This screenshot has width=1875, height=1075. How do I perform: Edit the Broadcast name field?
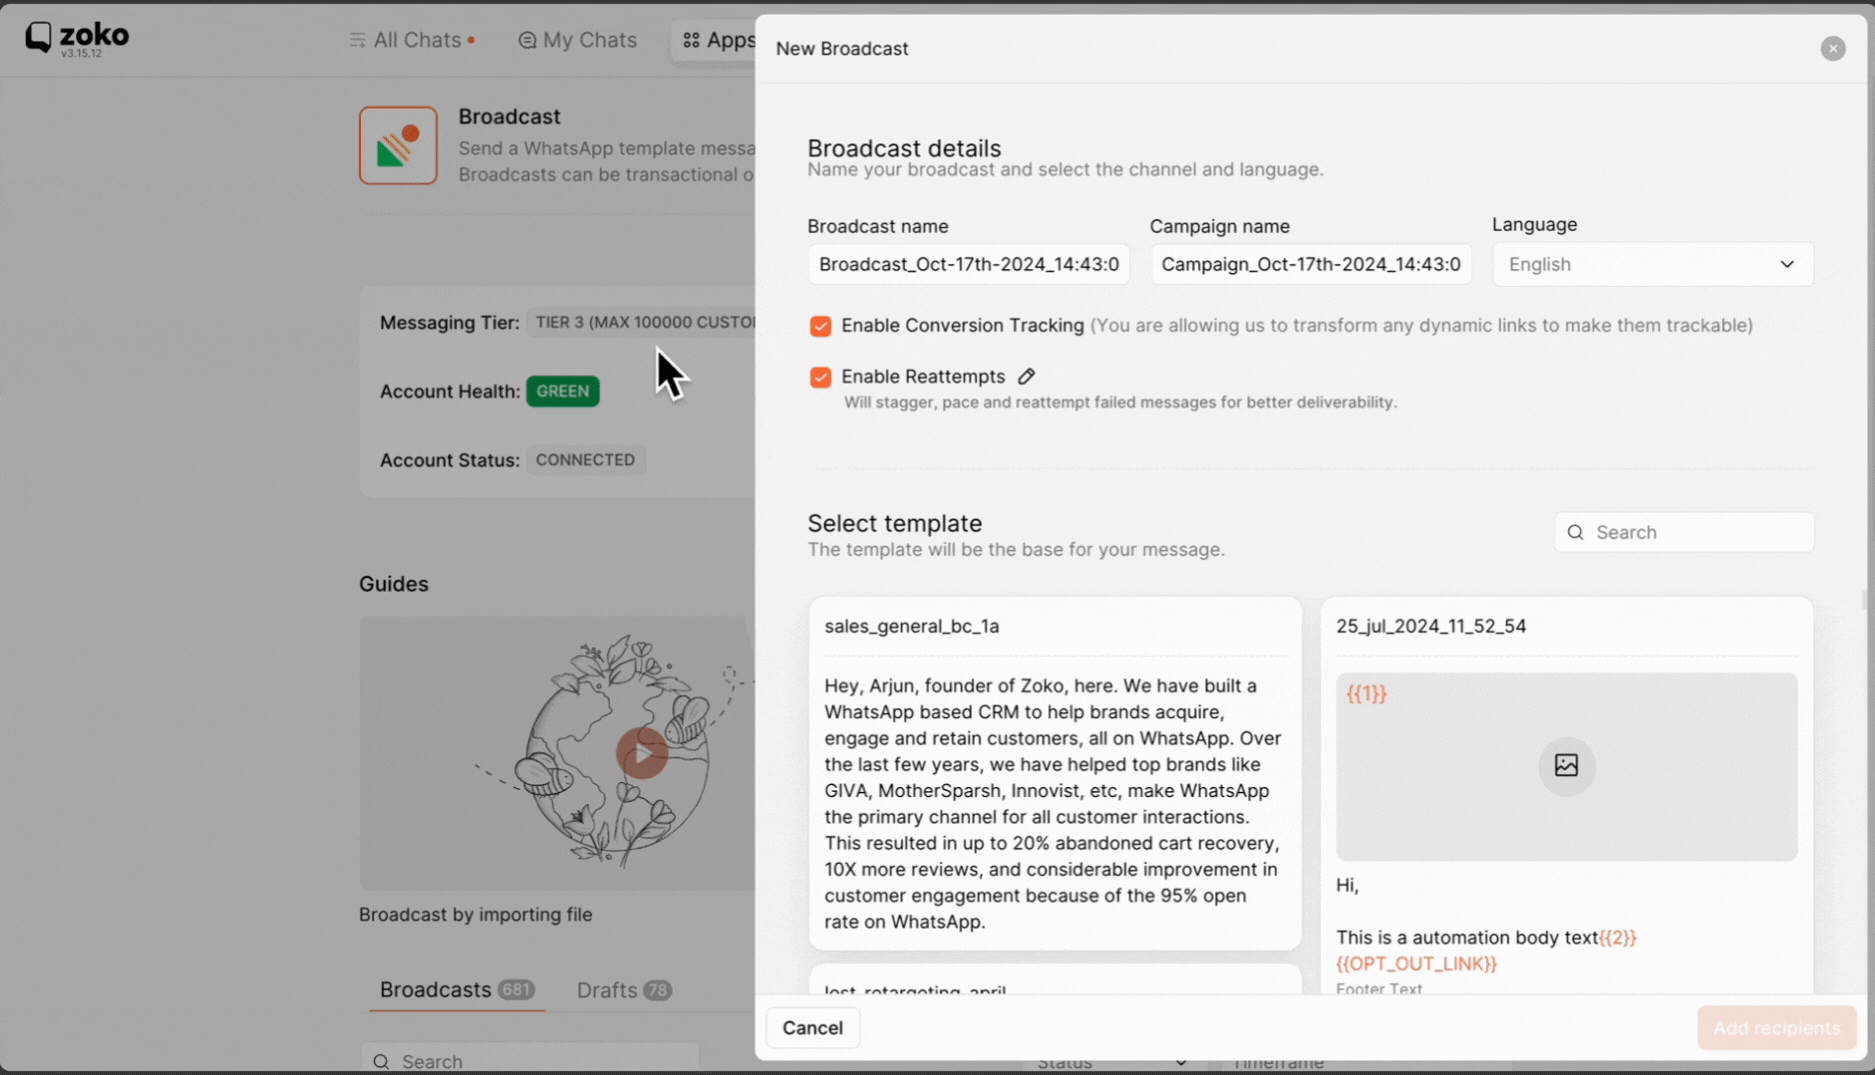click(968, 264)
